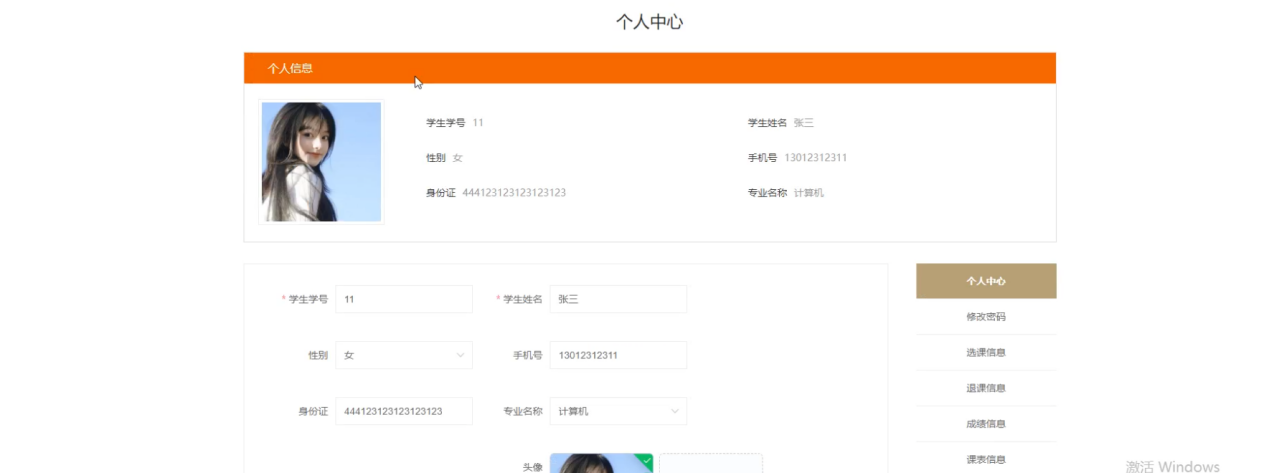1269x473 pixels.
Task: Click the 学生学号 value 11 in info card
Action: [478, 123]
